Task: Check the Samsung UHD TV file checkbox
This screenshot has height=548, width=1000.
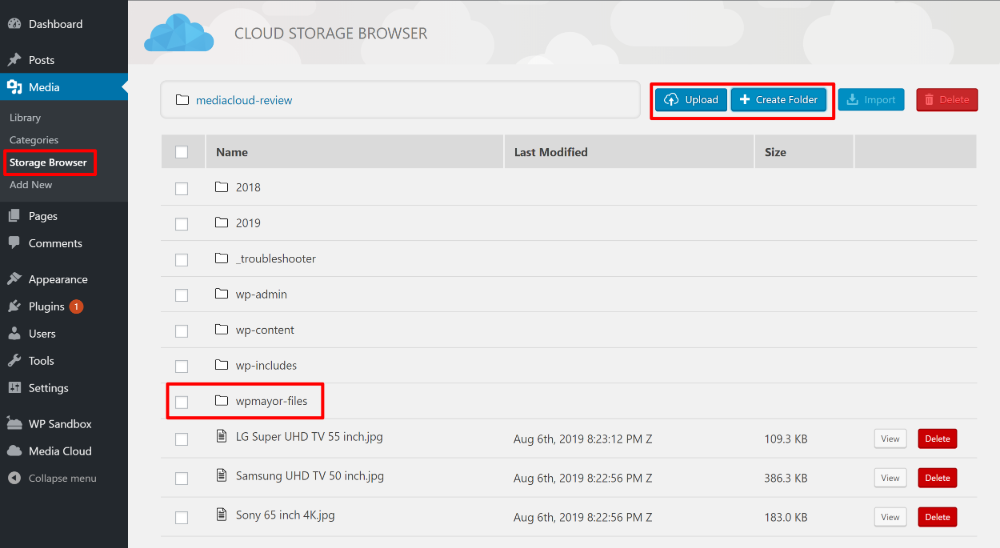Action: tap(182, 478)
